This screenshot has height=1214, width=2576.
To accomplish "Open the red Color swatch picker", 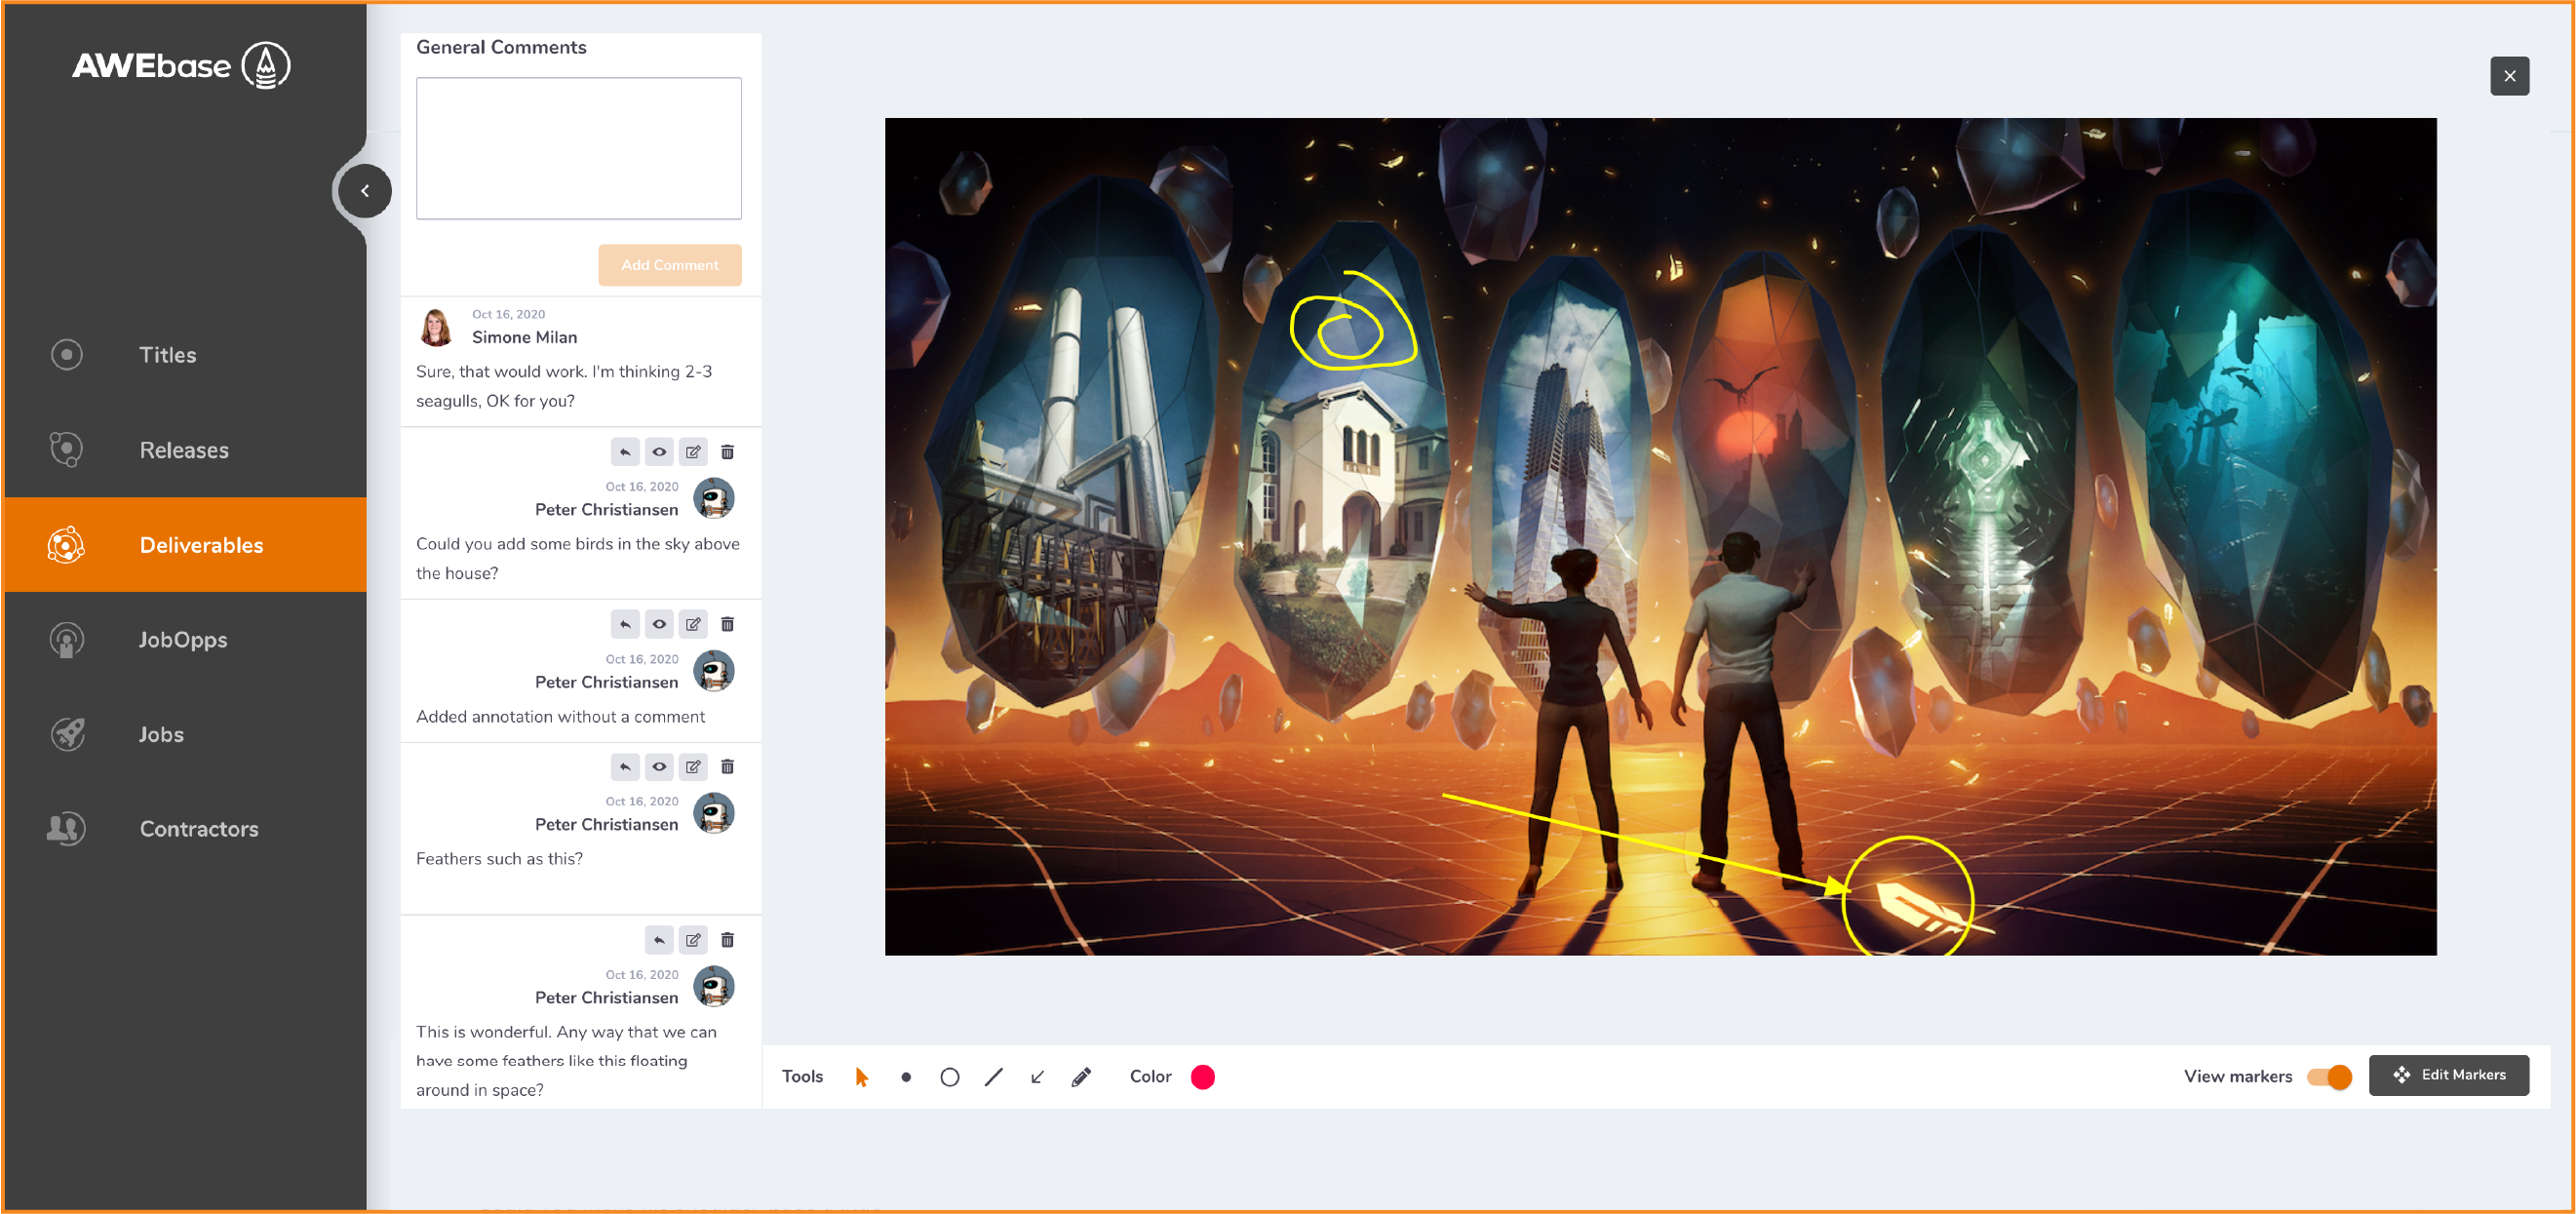I will 1202,1076.
